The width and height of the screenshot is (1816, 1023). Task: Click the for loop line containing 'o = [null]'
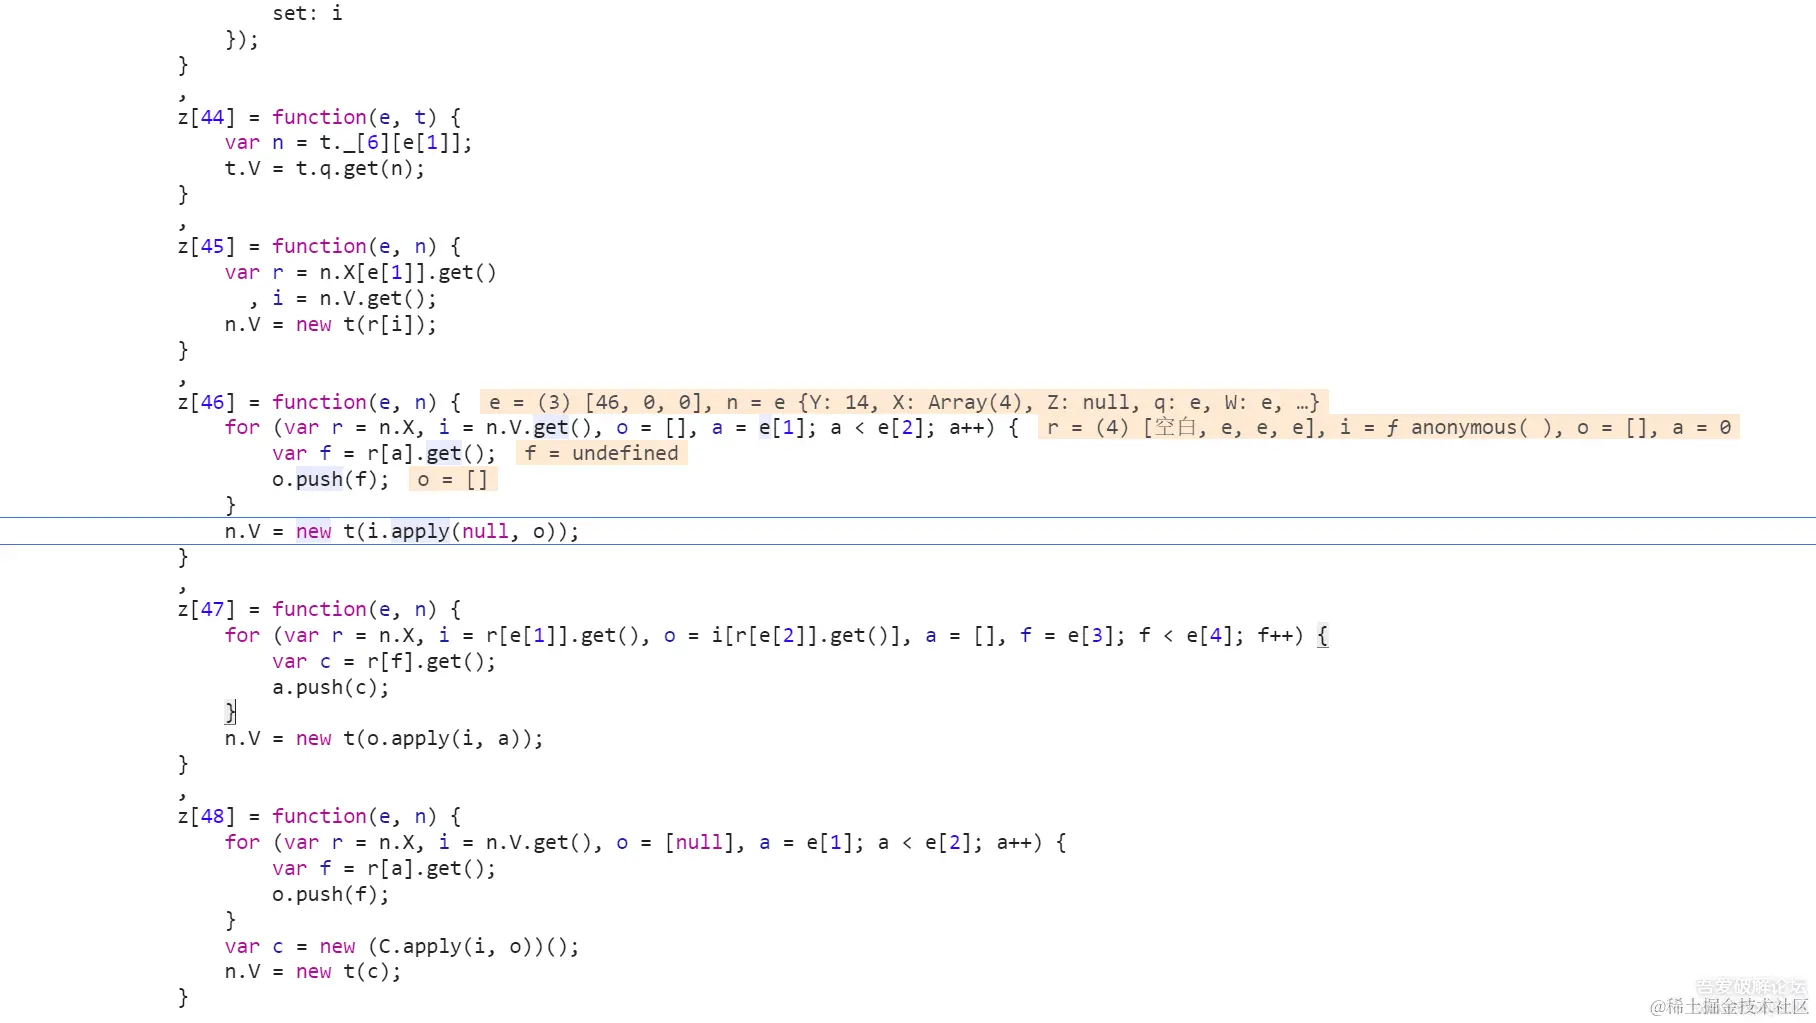tap(645, 842)
